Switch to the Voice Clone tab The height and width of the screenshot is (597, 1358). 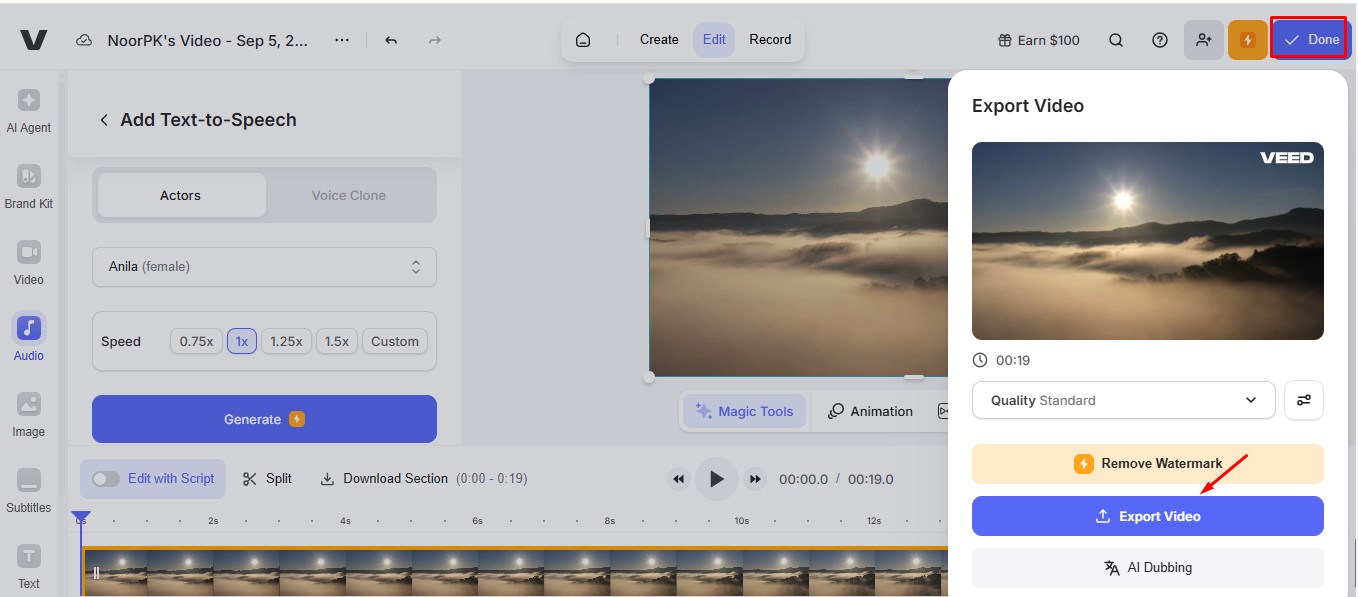(x=348, y=195)
